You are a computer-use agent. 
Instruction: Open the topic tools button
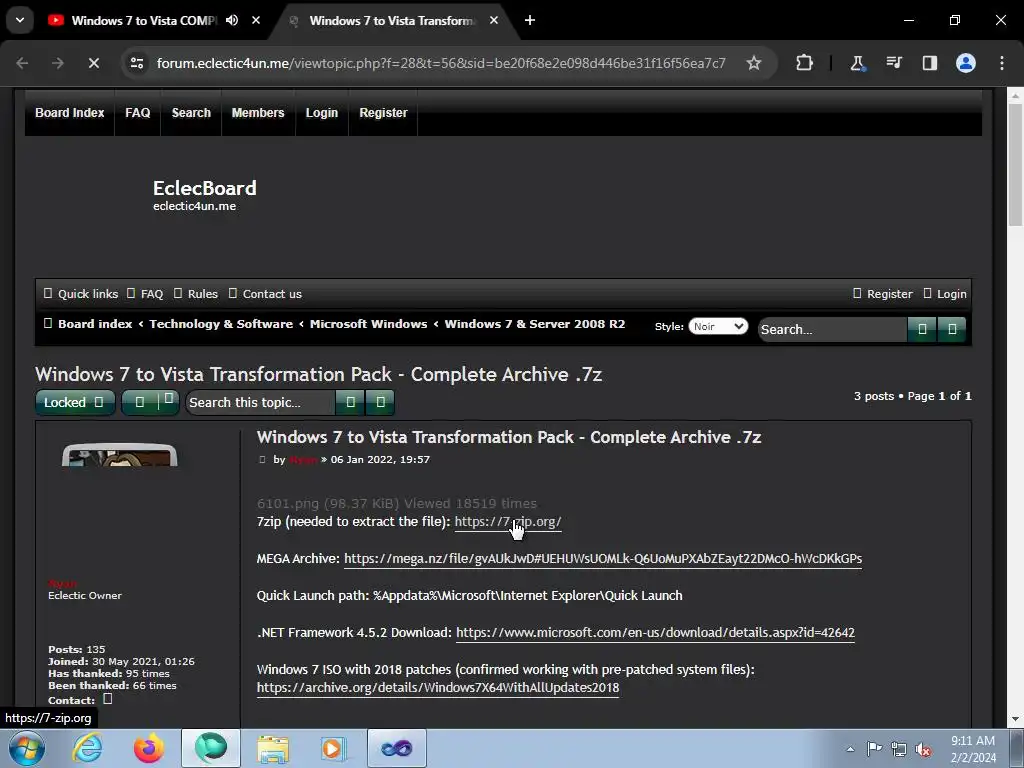click(x=150, y=402)
